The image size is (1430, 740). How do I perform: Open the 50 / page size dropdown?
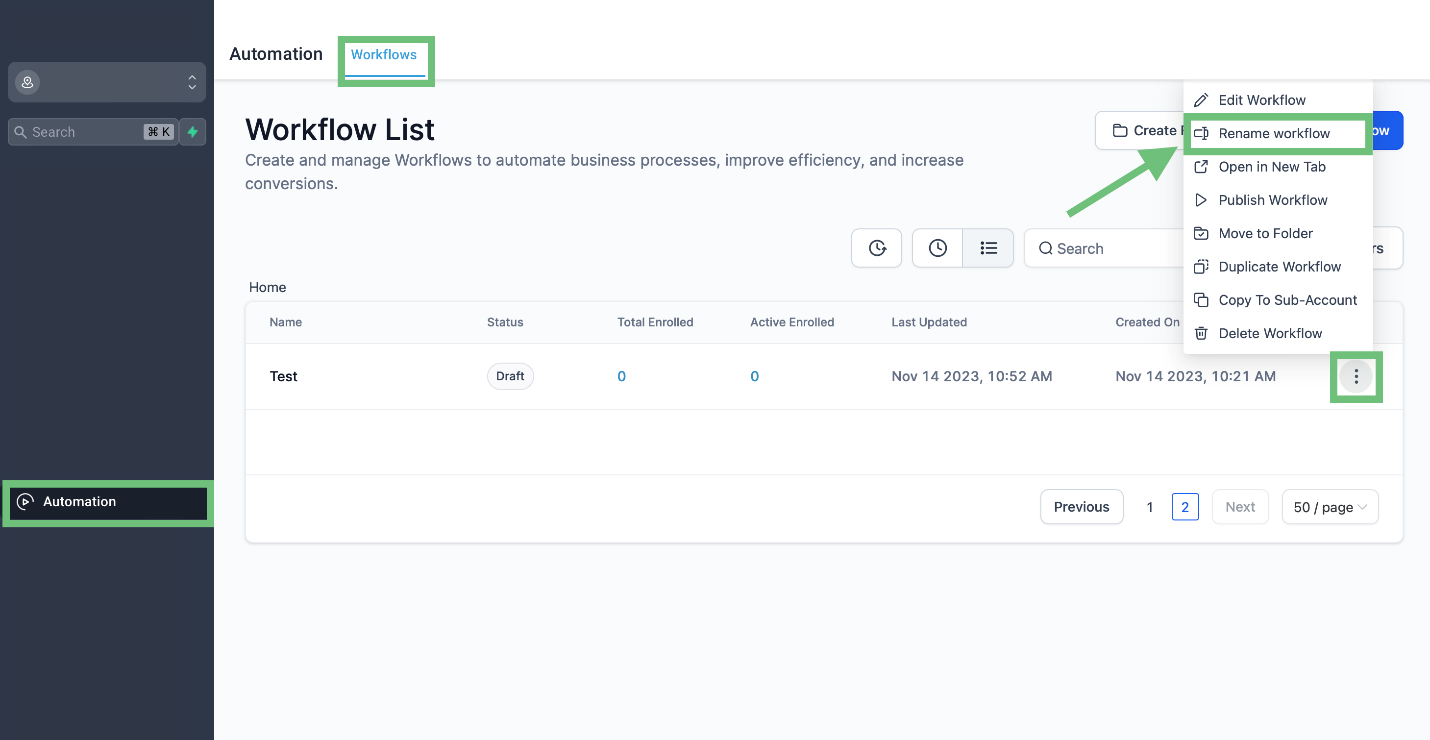tap(1330, 507)
